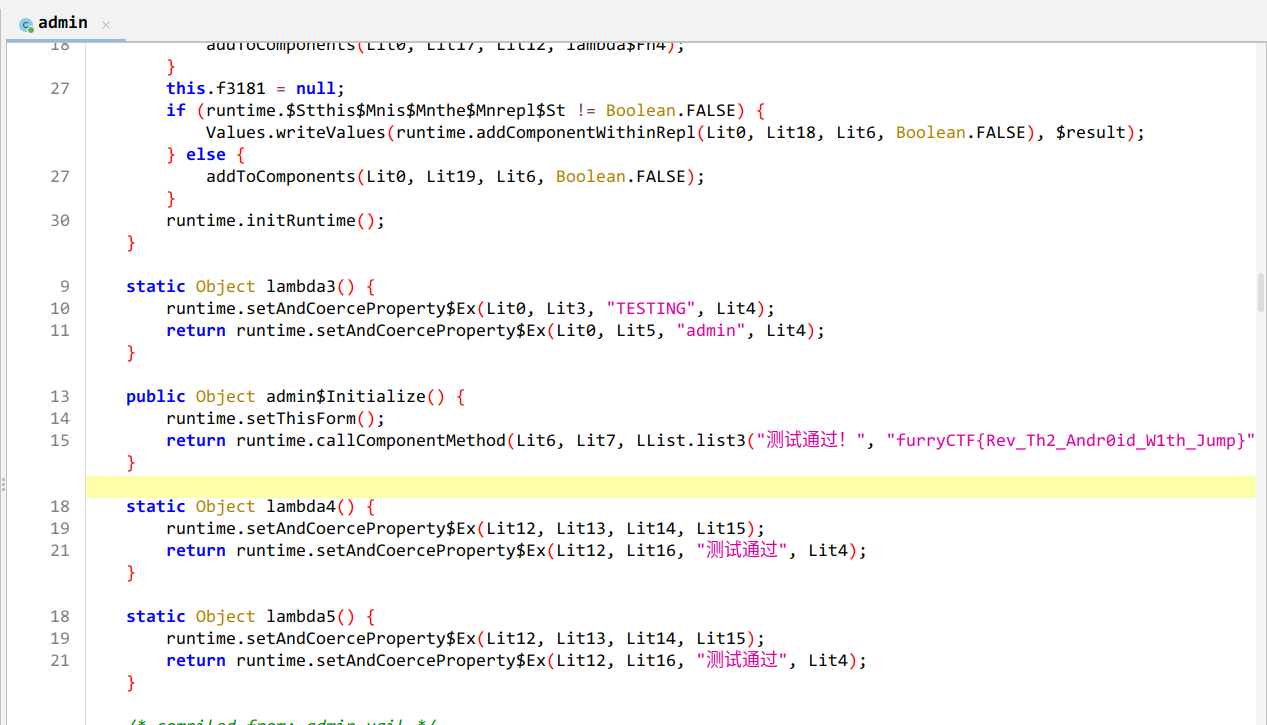This screenshot has width=1267, height=725.
Task: Click lambda5 method name
Action: click(x=301, y=617)
